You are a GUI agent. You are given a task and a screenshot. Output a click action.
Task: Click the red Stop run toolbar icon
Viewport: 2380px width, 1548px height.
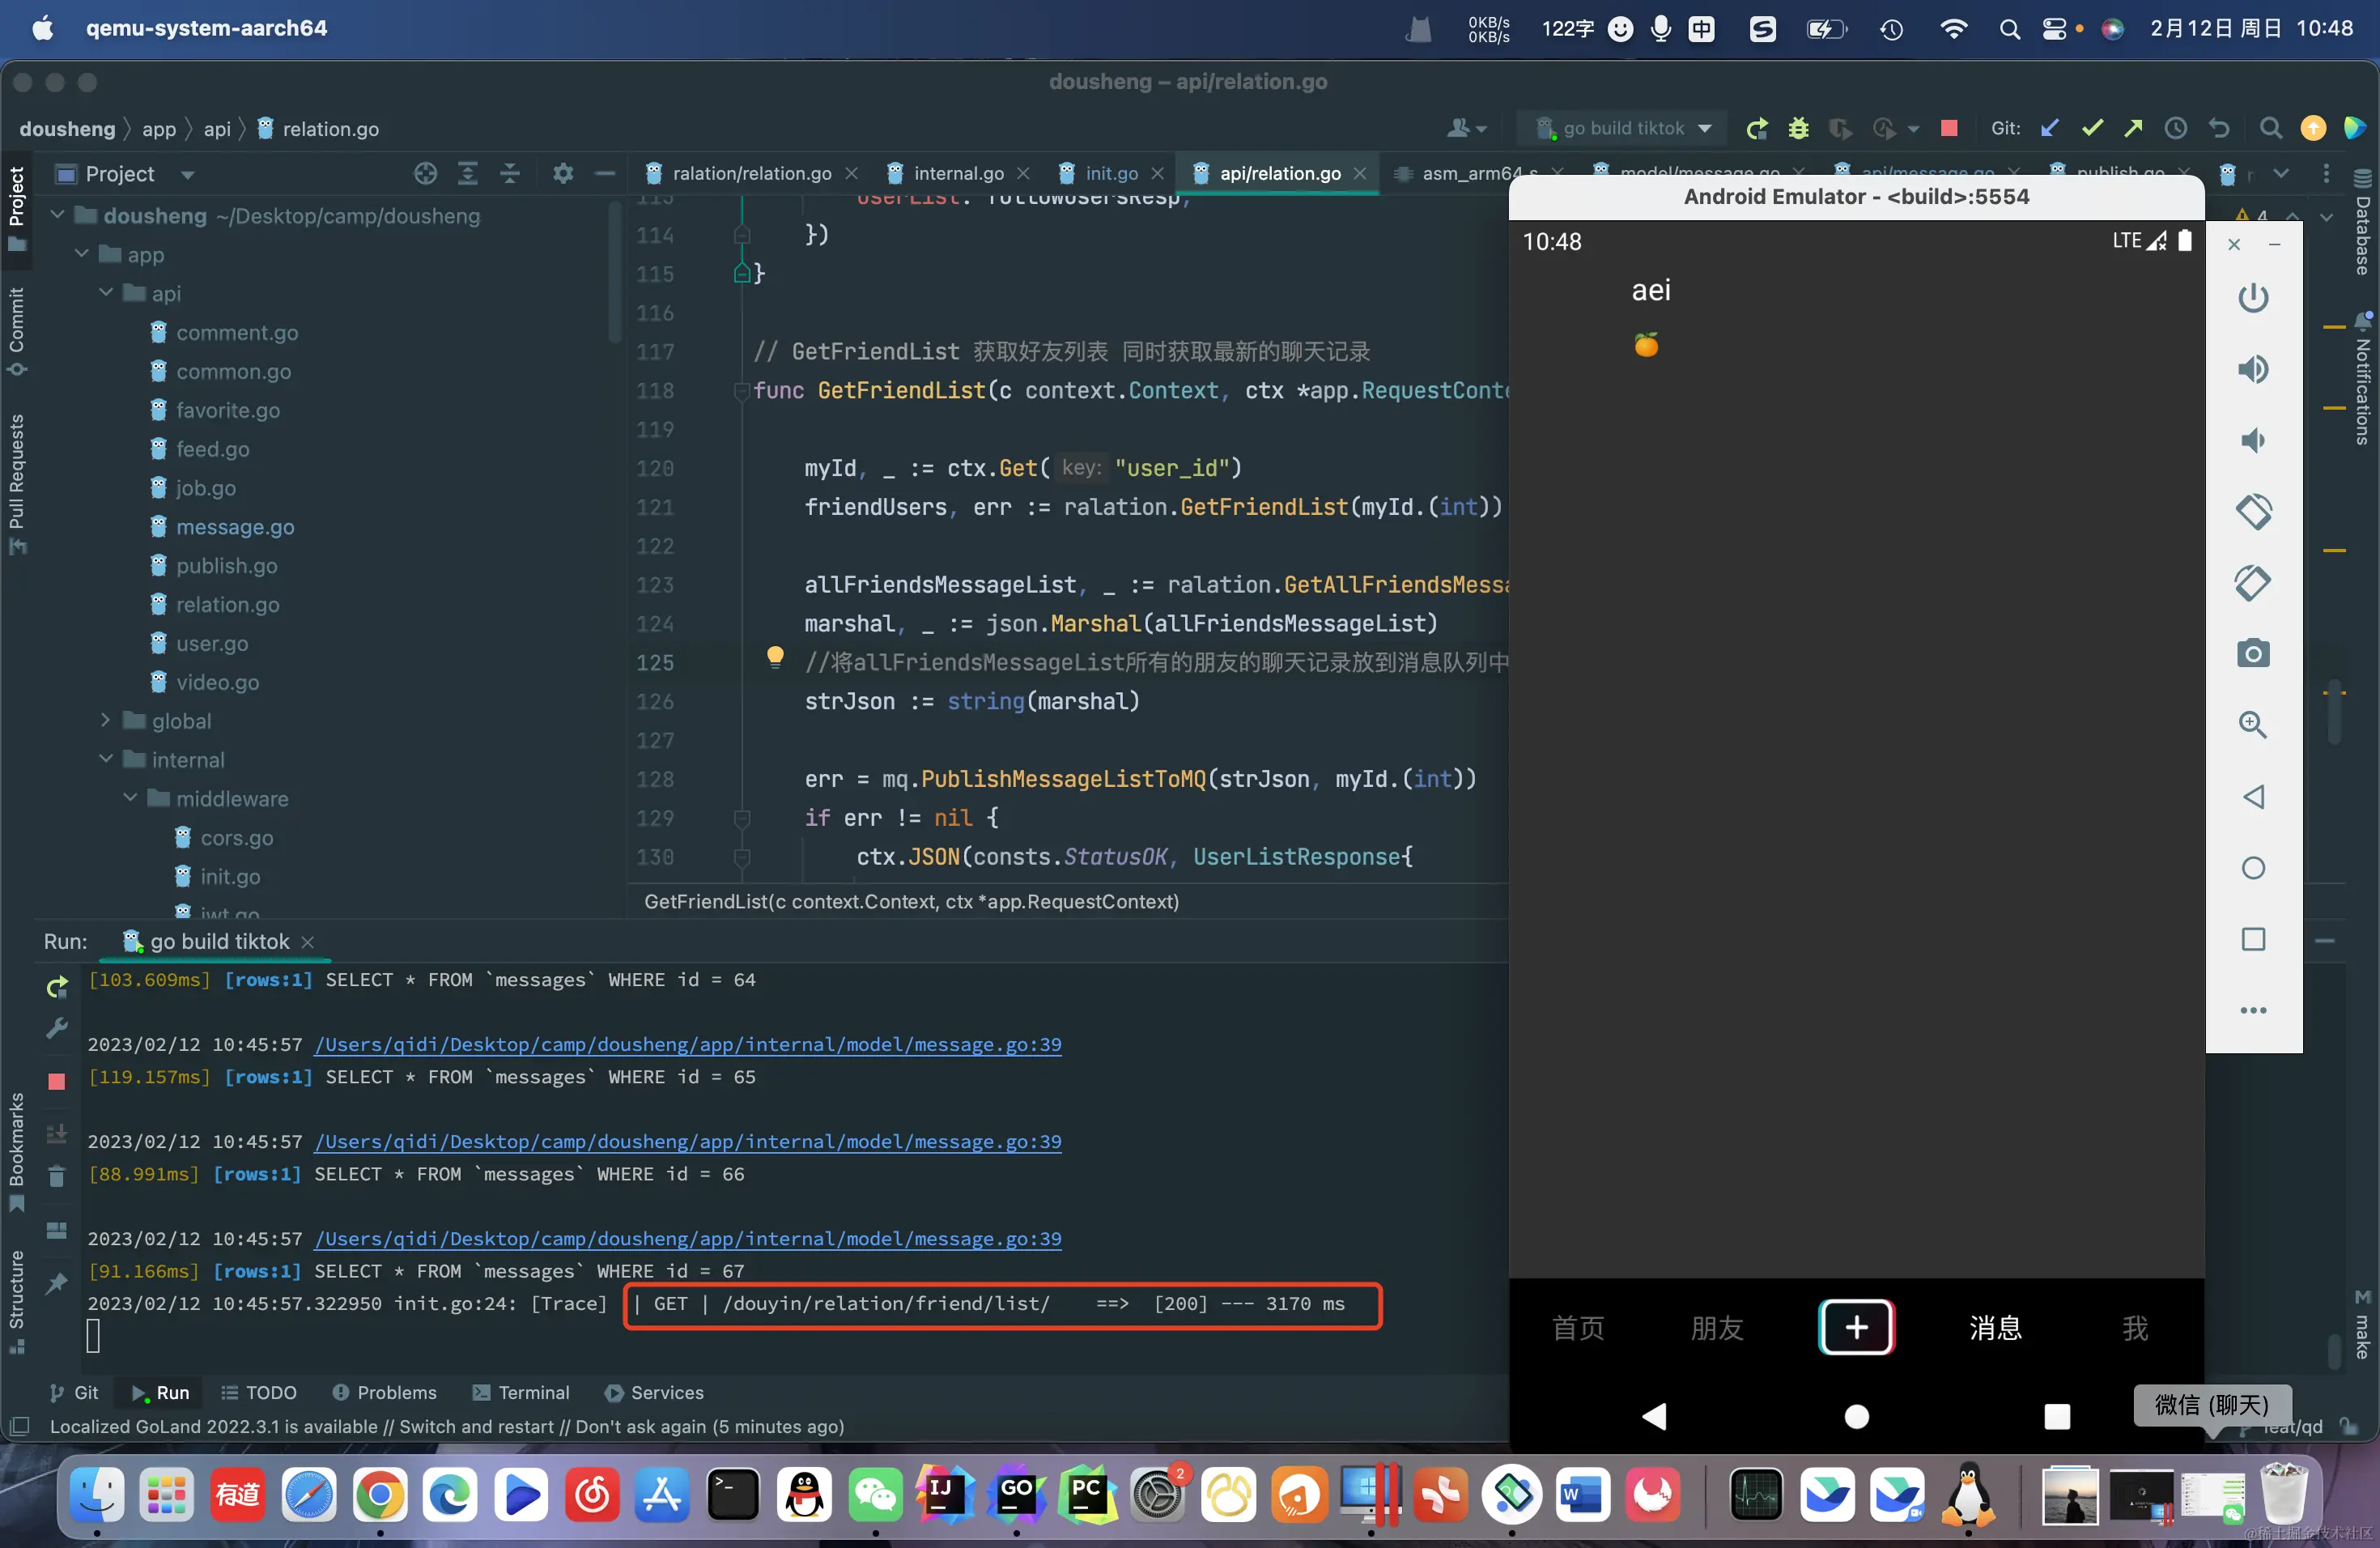click(x=1948, y=128)
